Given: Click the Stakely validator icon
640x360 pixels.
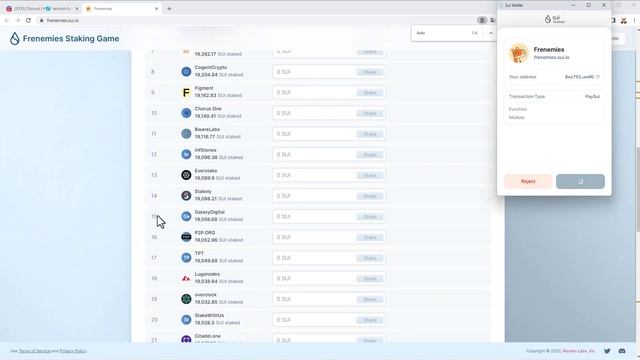Looking at the screenshot, I should (186, 196).
